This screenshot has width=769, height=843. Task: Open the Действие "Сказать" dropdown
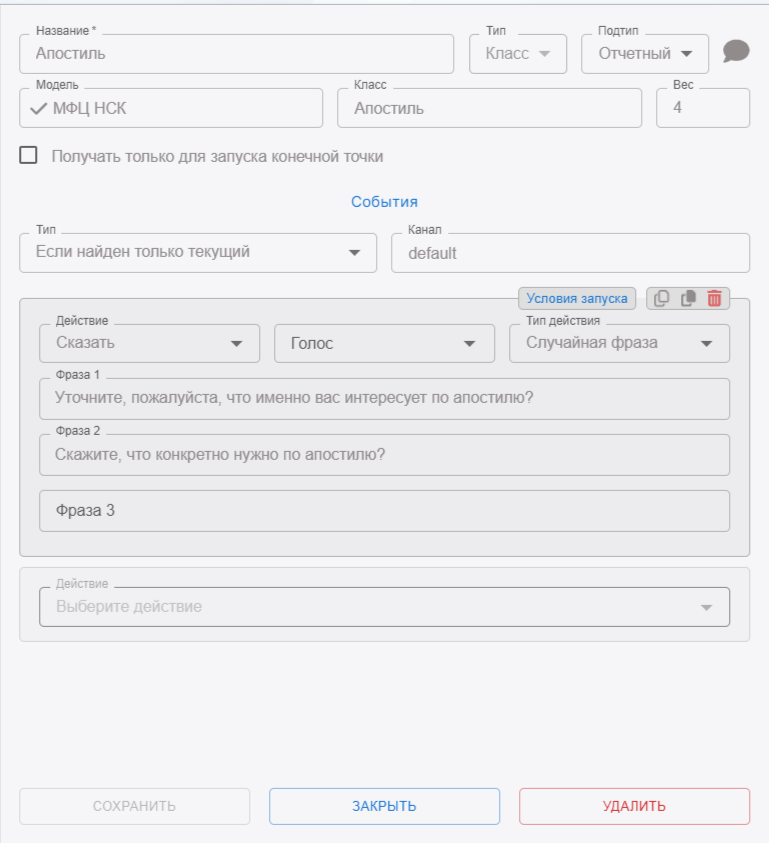pyautogui.click(x=149, y=343)
